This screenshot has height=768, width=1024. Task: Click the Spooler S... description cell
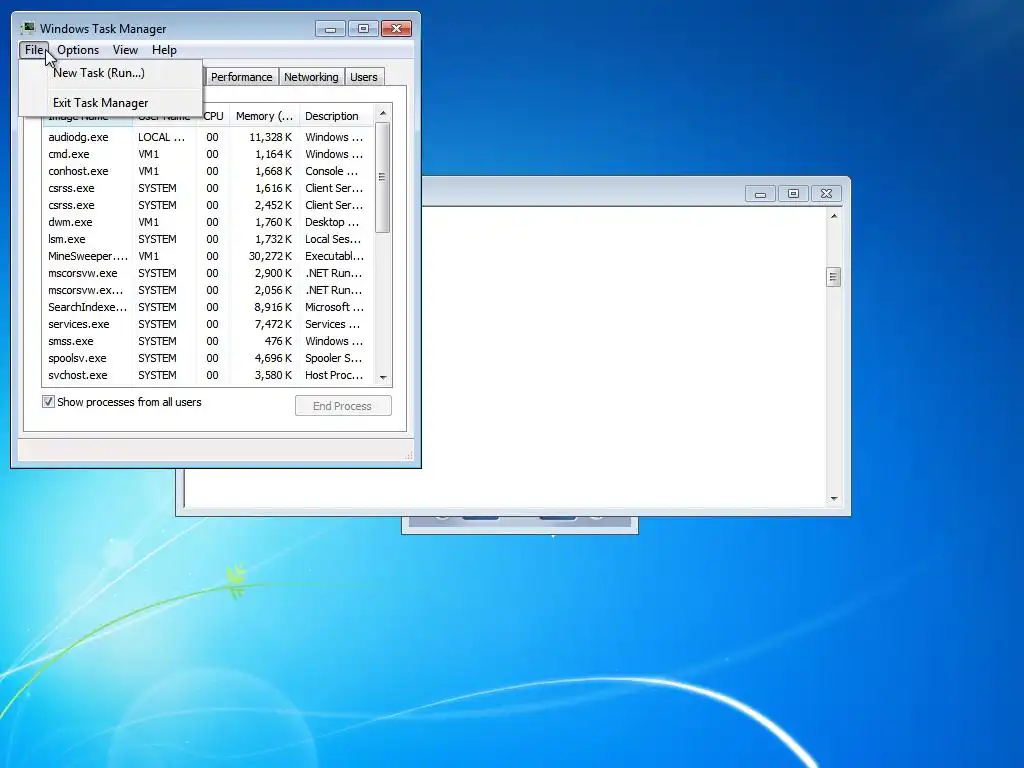click(333, 358)
